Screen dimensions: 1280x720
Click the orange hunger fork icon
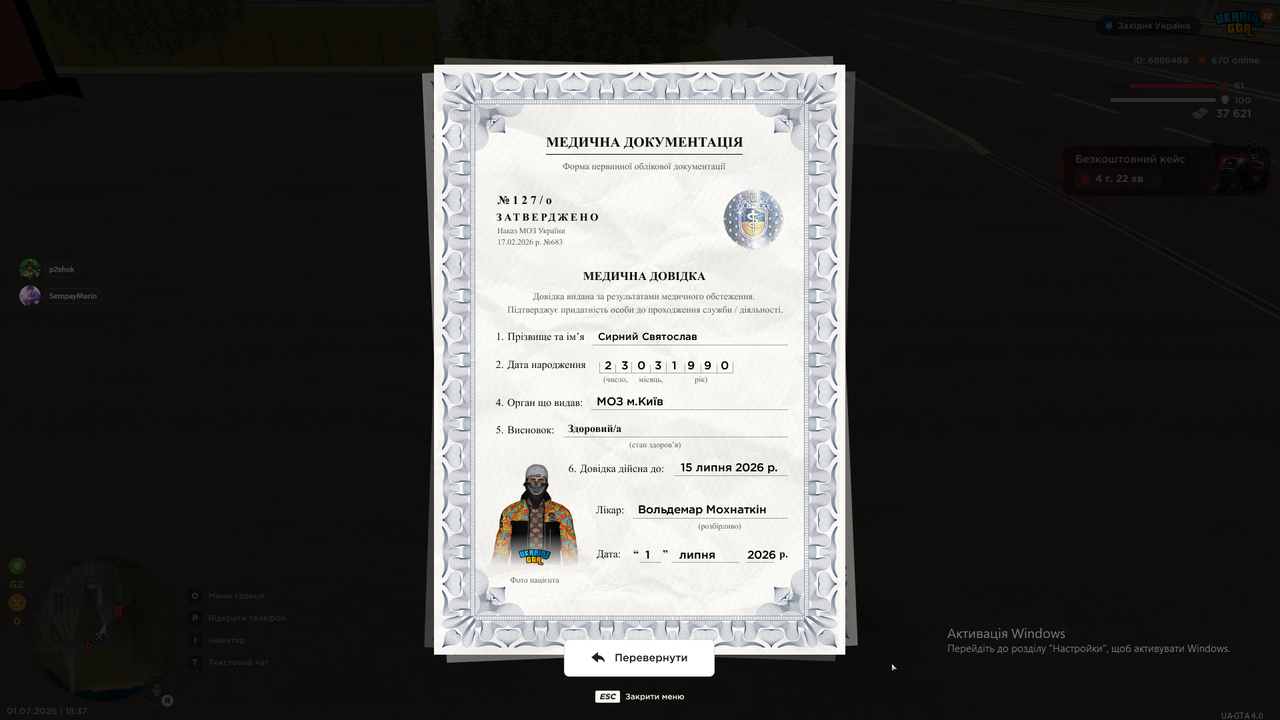coord(17,603)
